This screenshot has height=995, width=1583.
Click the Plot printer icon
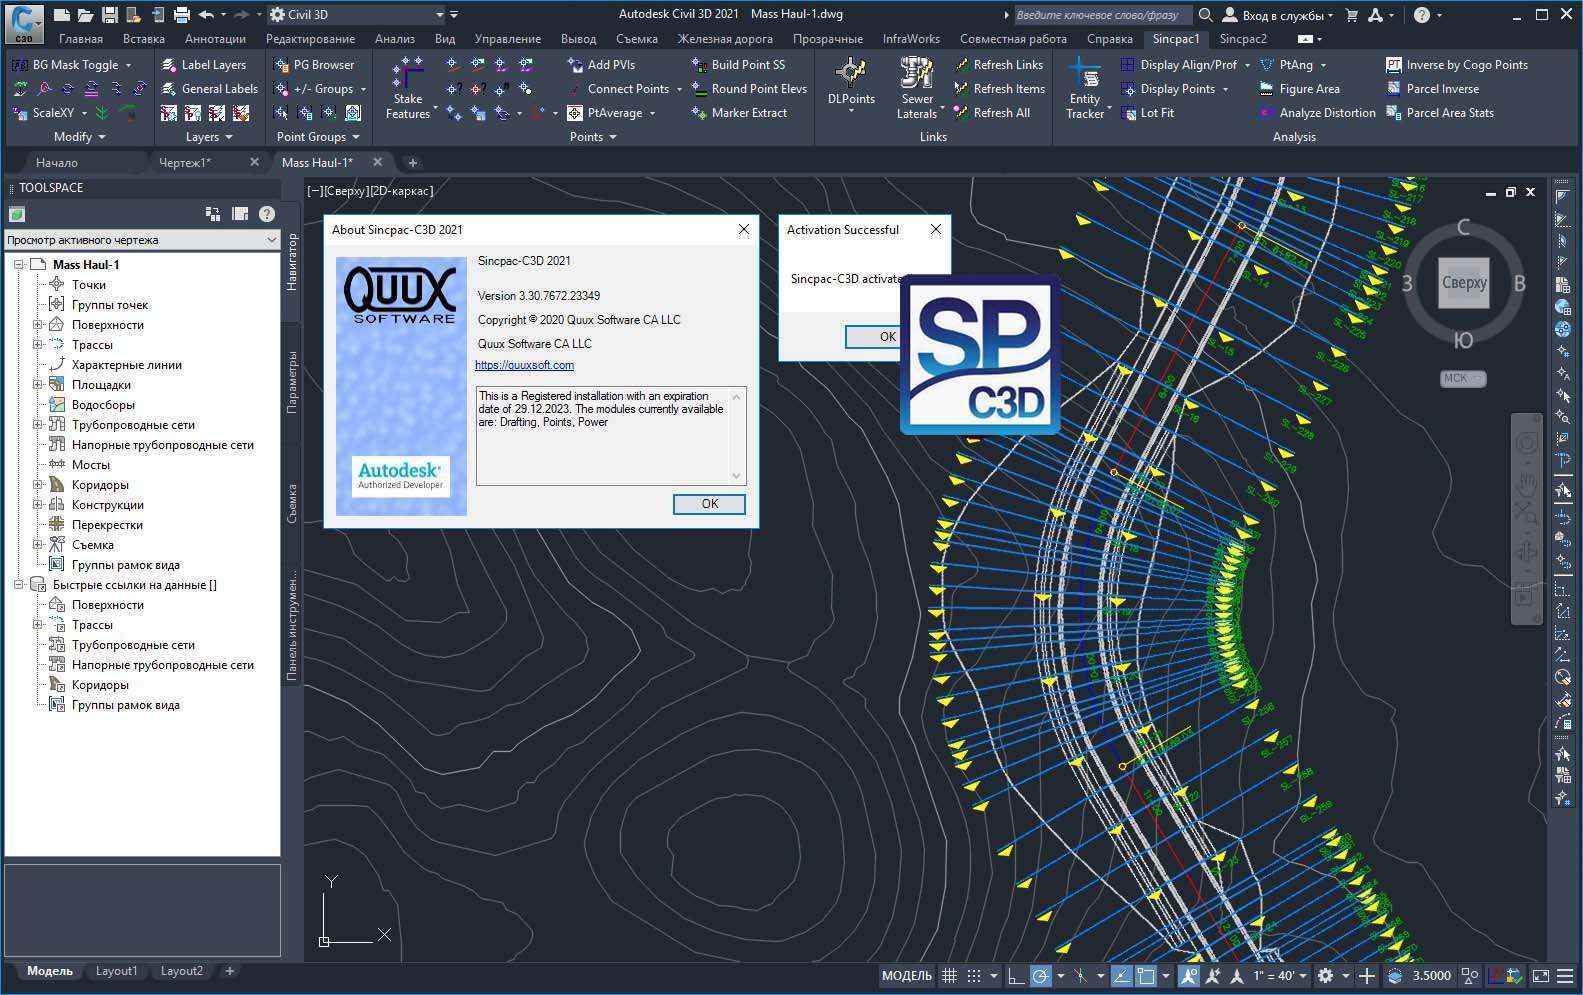point(181,14)
